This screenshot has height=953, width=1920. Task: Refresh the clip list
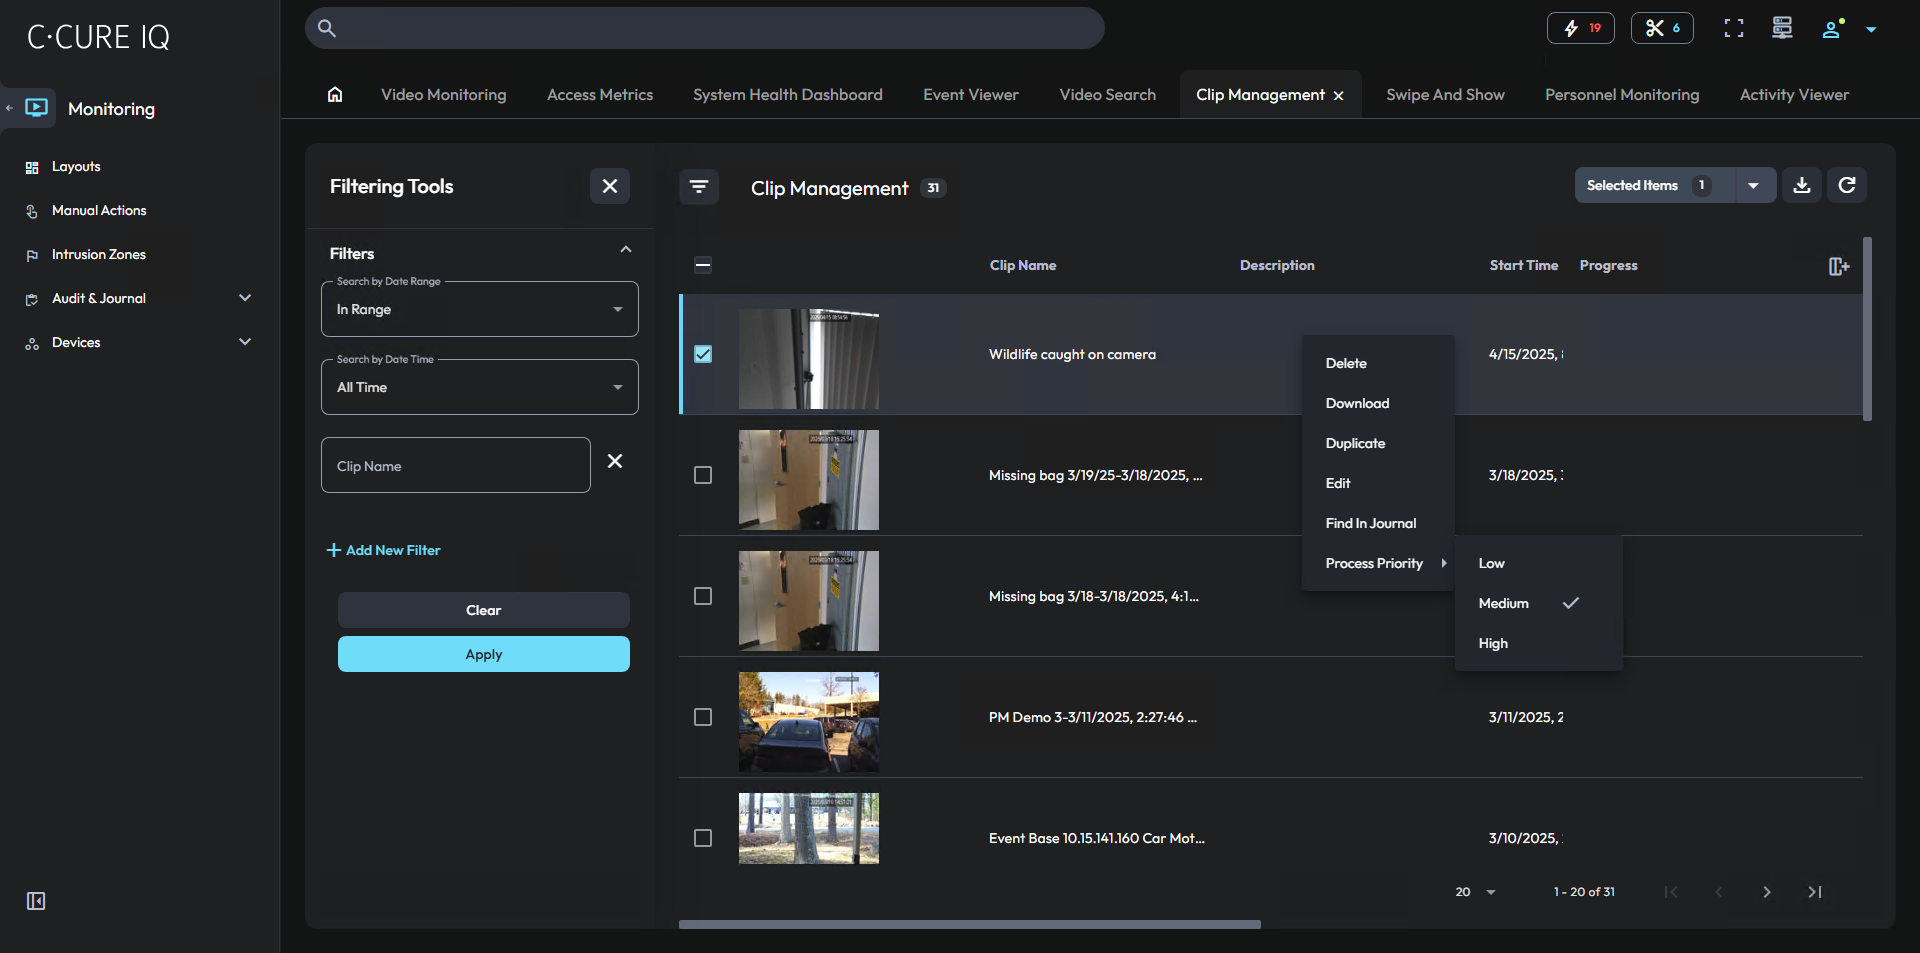1846,186
